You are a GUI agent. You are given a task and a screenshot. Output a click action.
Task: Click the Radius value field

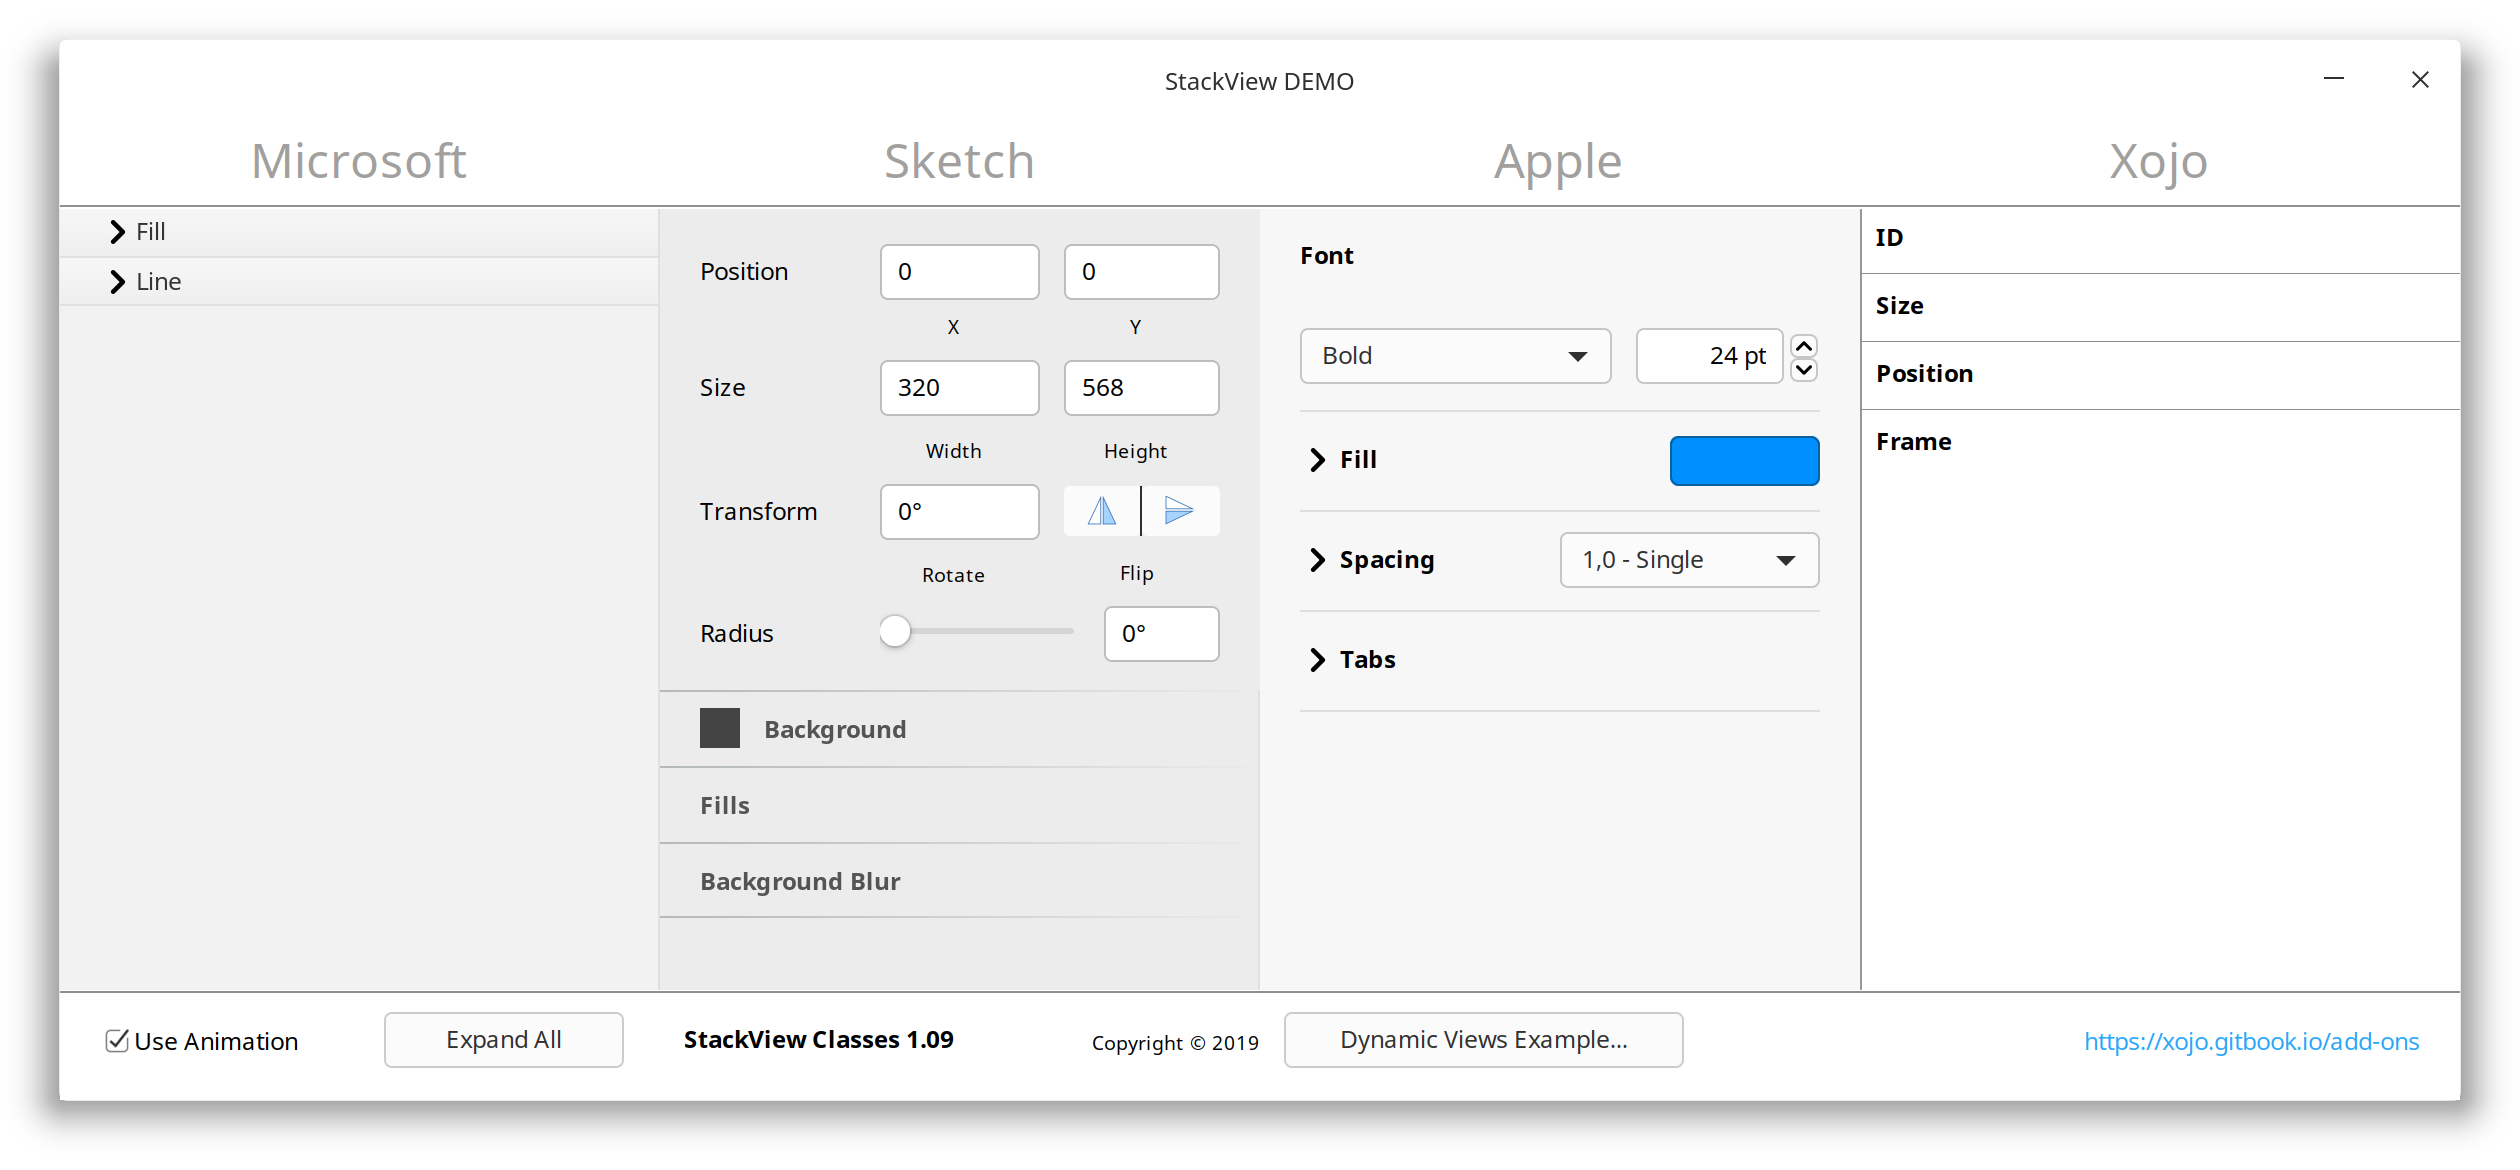[1162, 634]
